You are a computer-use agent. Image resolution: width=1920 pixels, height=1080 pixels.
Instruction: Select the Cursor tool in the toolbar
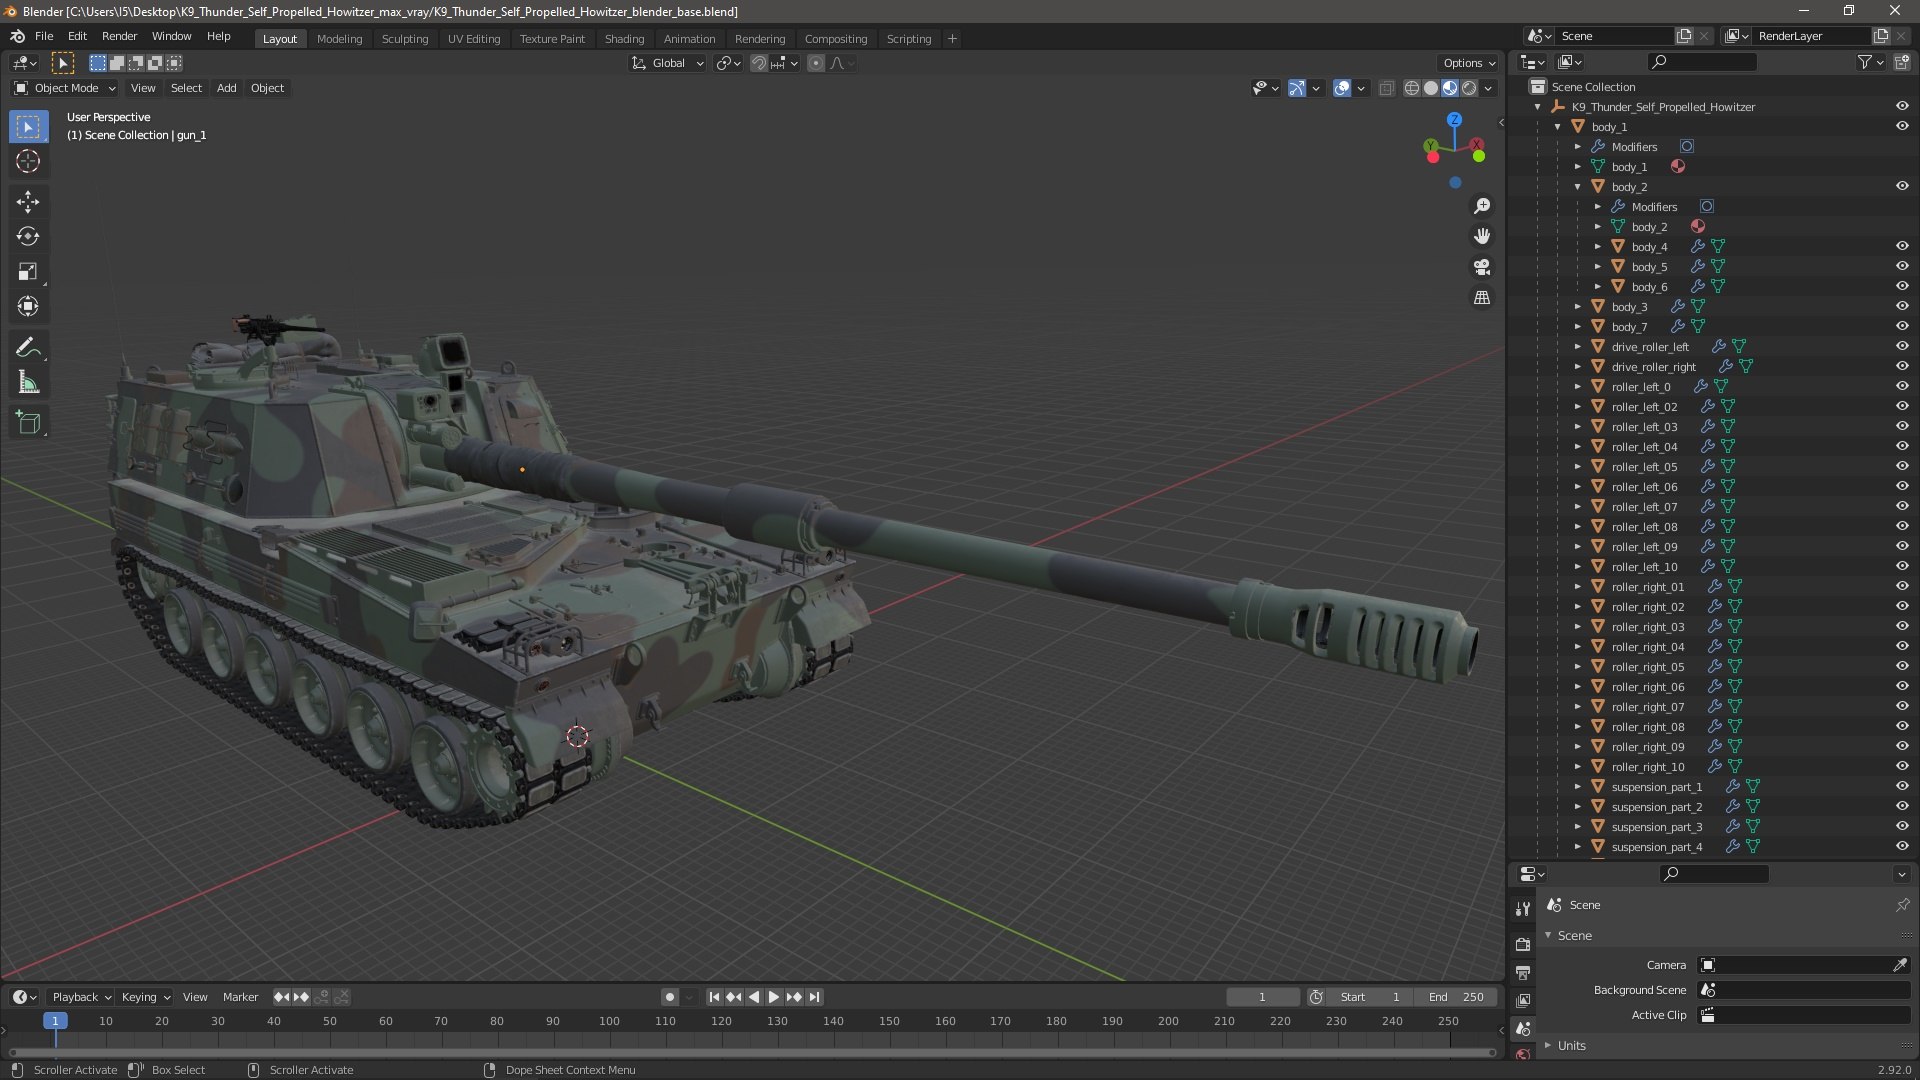pos(28,162)
